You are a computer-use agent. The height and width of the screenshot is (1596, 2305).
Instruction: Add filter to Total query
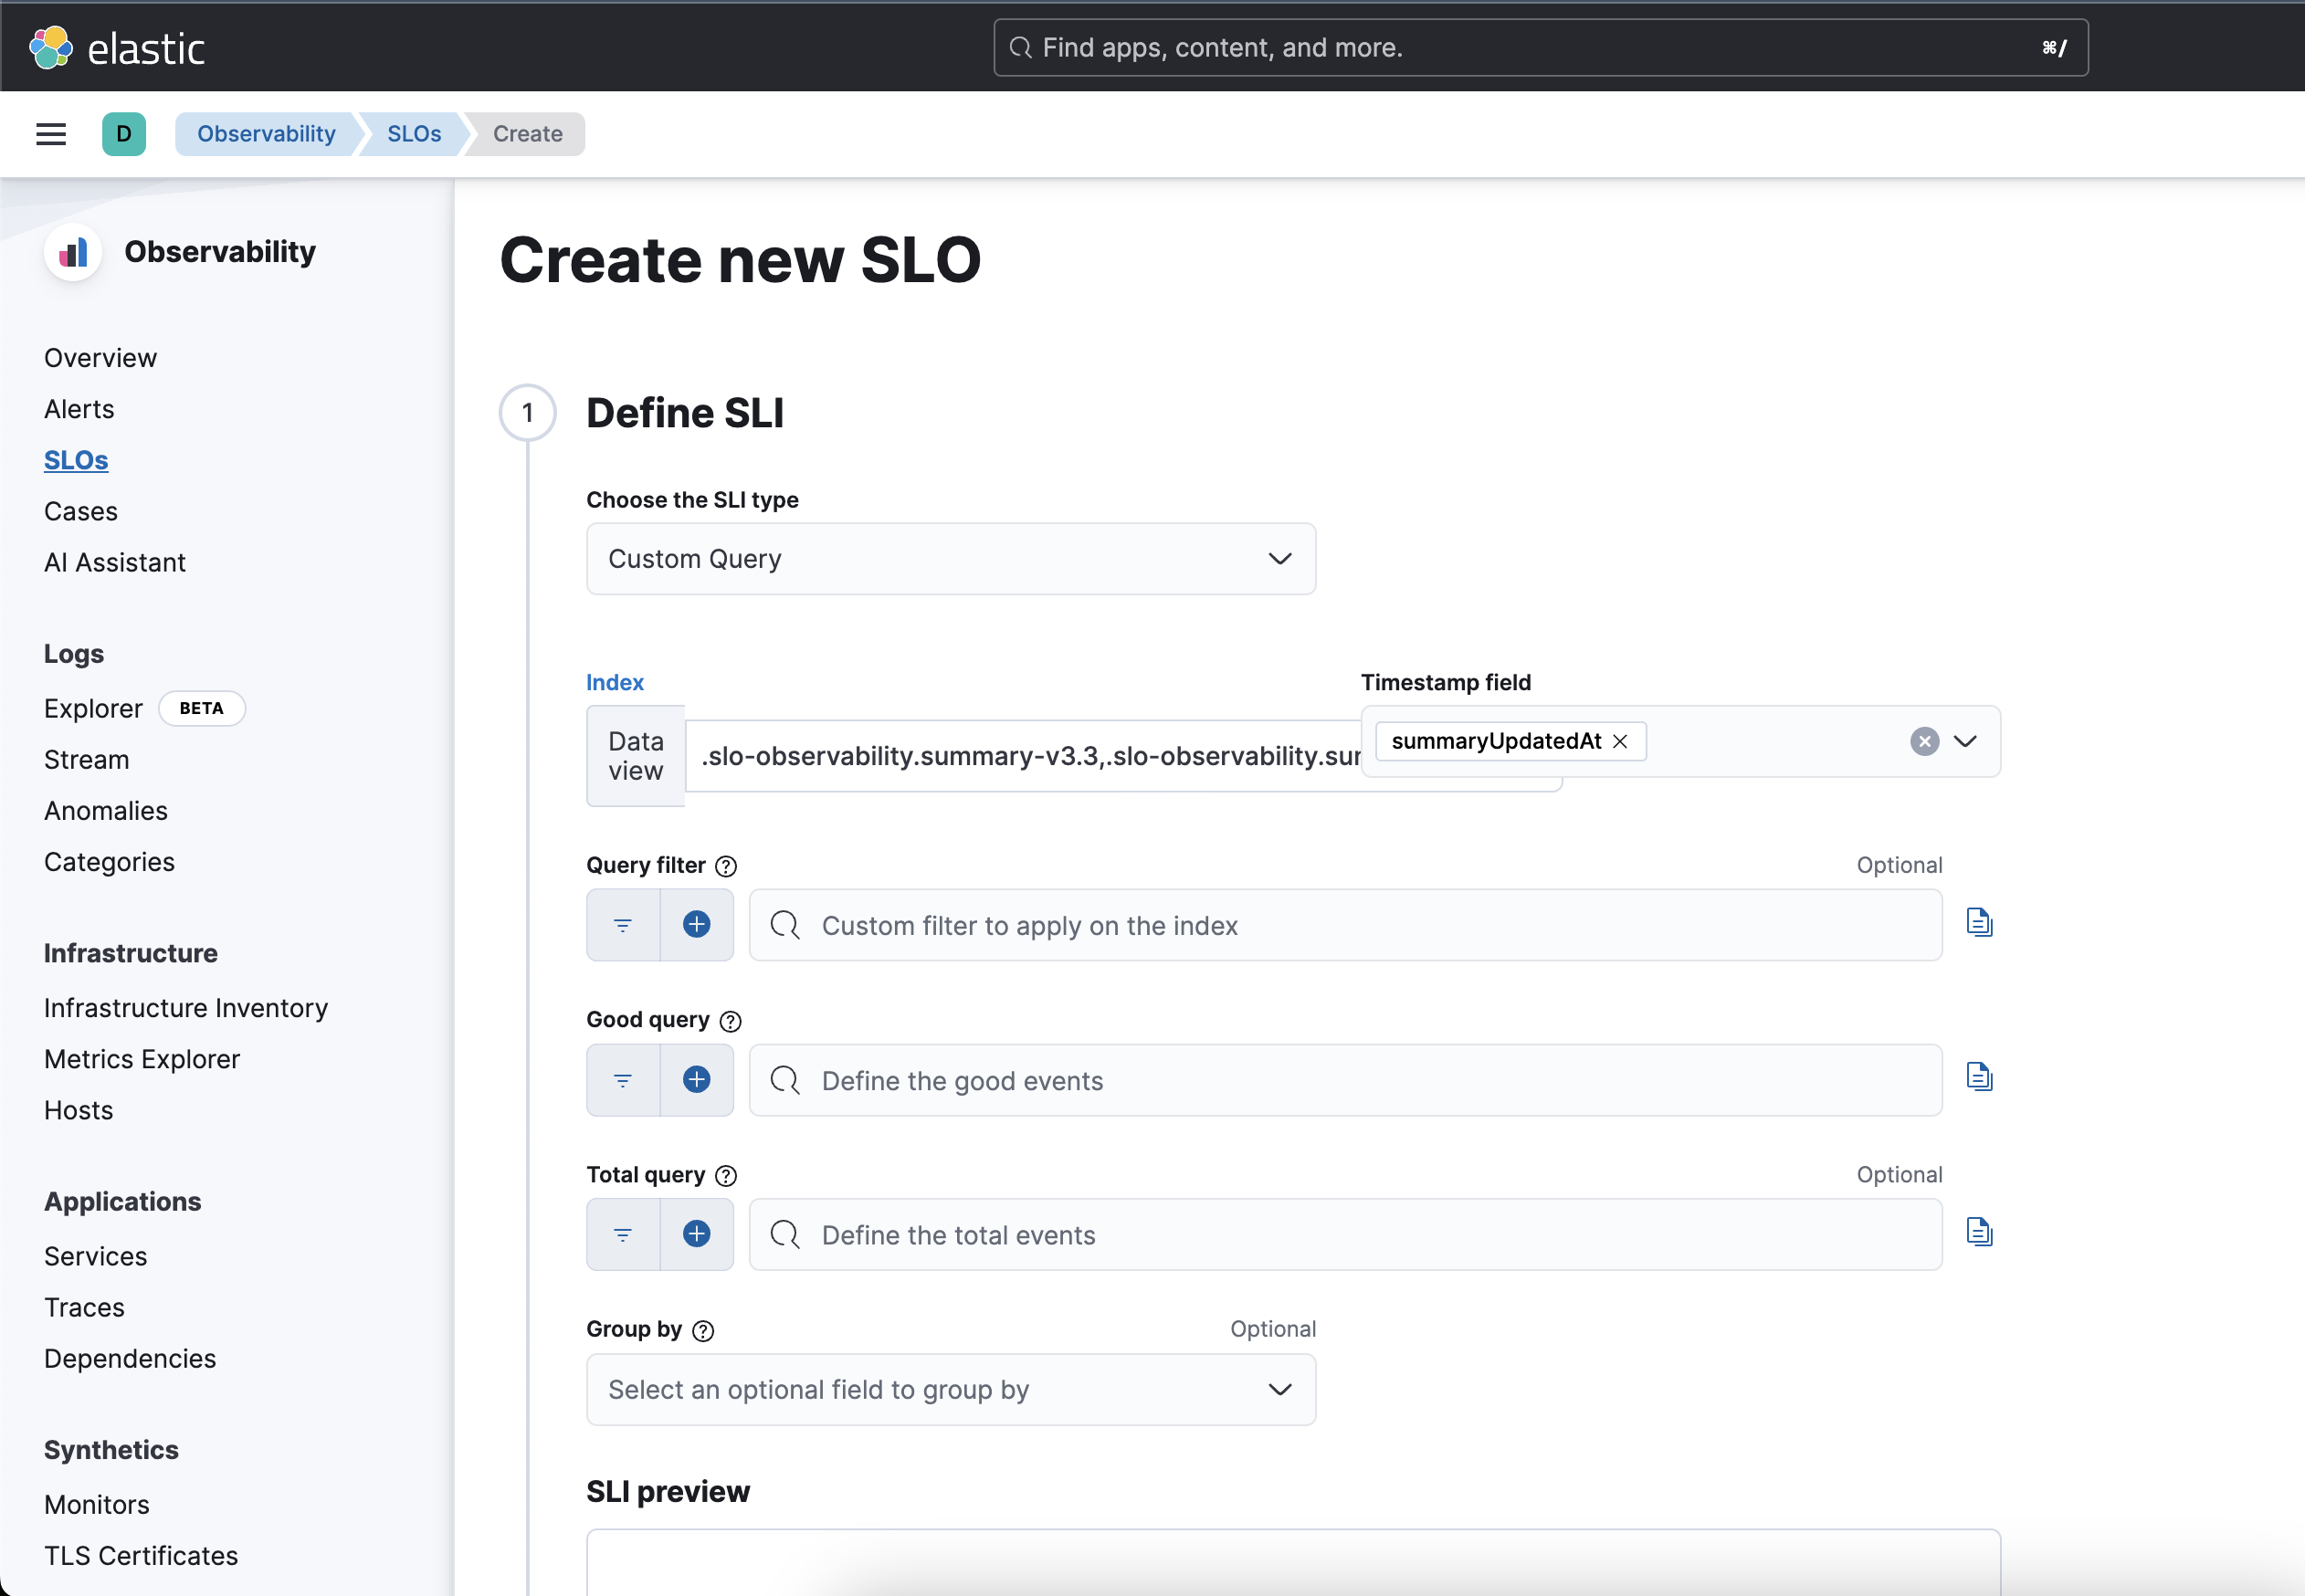point(697,1235)
